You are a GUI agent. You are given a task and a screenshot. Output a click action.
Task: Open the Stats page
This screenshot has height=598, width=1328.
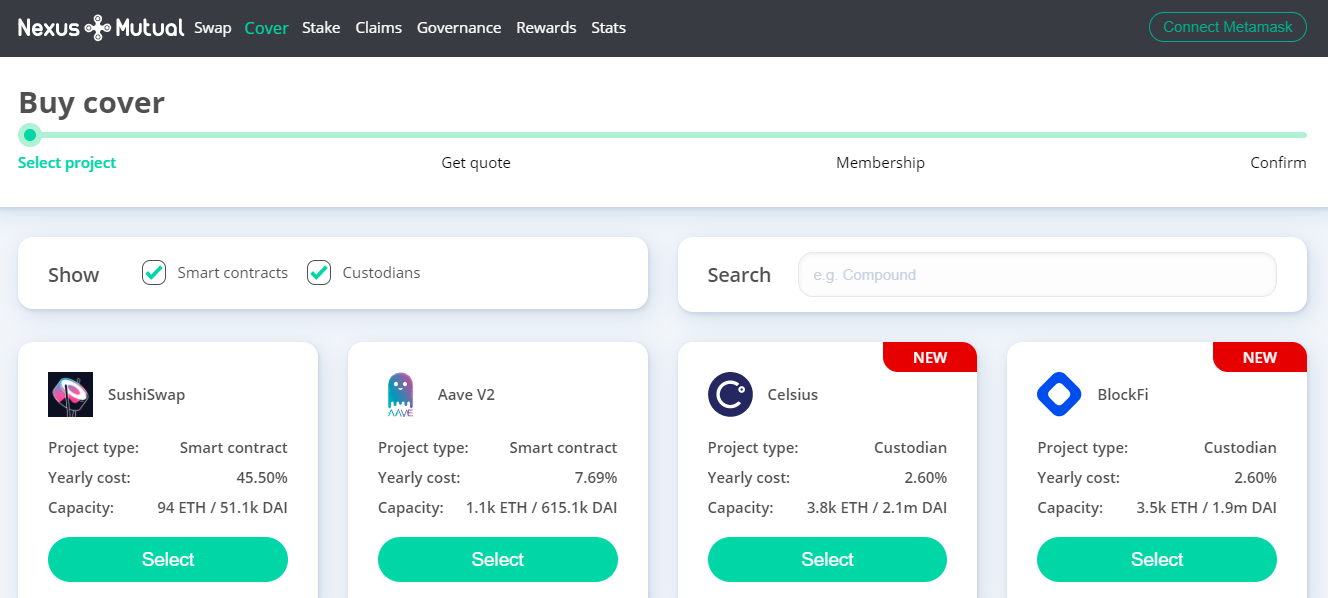pos(609,28)
